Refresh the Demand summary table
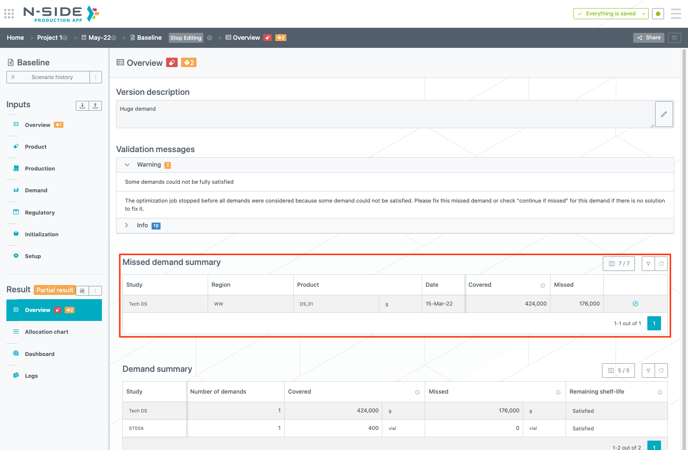Screen dimensions: 688x450 [661, 371]
